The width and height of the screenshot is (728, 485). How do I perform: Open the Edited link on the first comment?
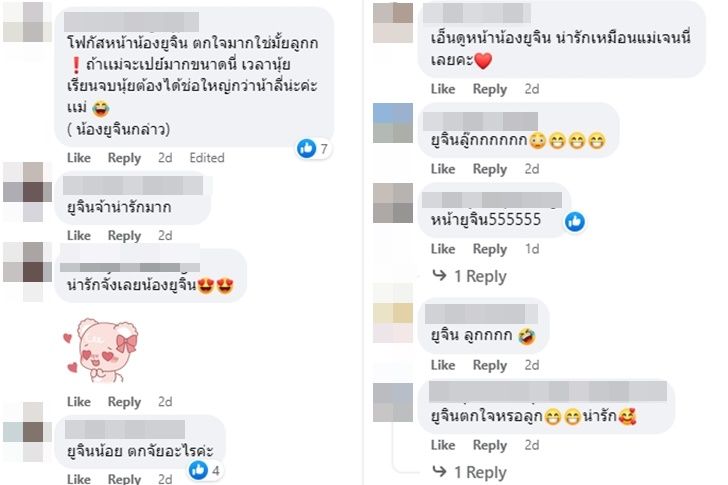click(x=207, y=158)
